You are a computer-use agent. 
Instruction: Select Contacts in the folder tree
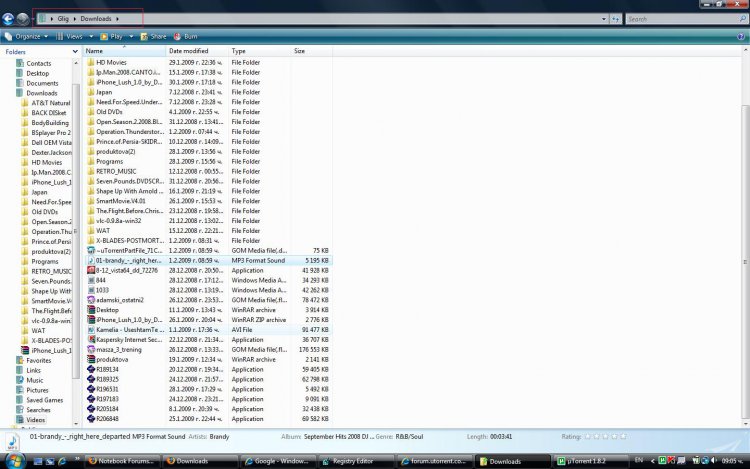[x=38, y=63]
